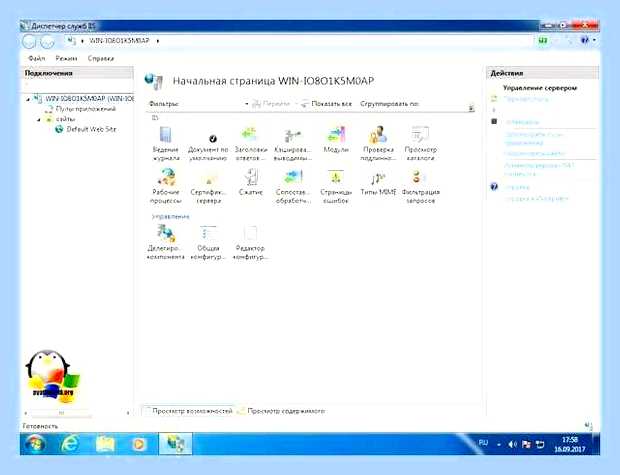Click the IIS Manager title bar icon
620x475 pixels.
pos(25,26)
